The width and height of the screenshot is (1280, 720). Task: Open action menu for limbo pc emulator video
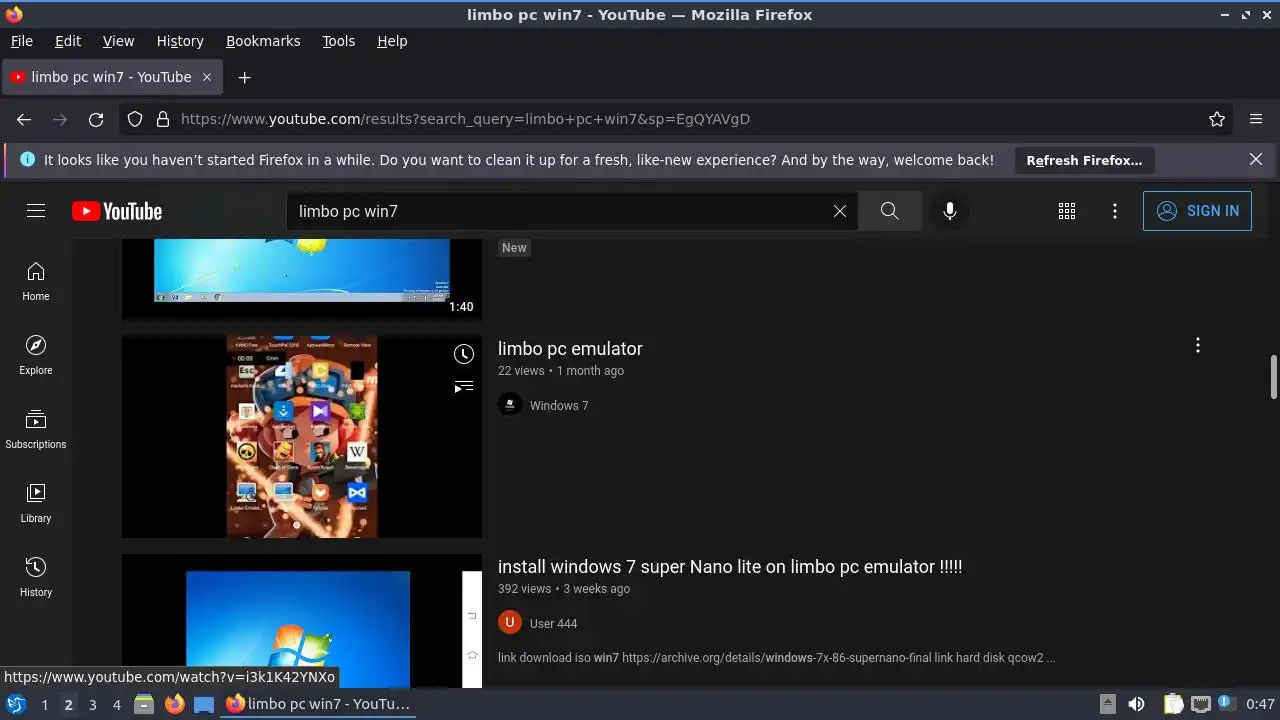[x=1198, y=346]
